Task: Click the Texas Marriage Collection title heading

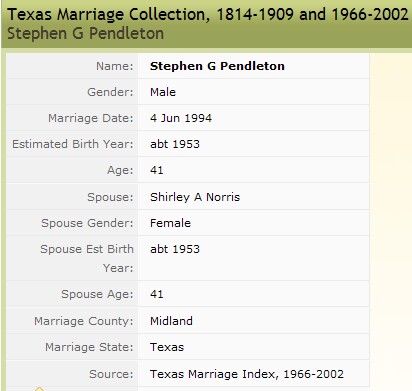Action: (x=207, y=15)
